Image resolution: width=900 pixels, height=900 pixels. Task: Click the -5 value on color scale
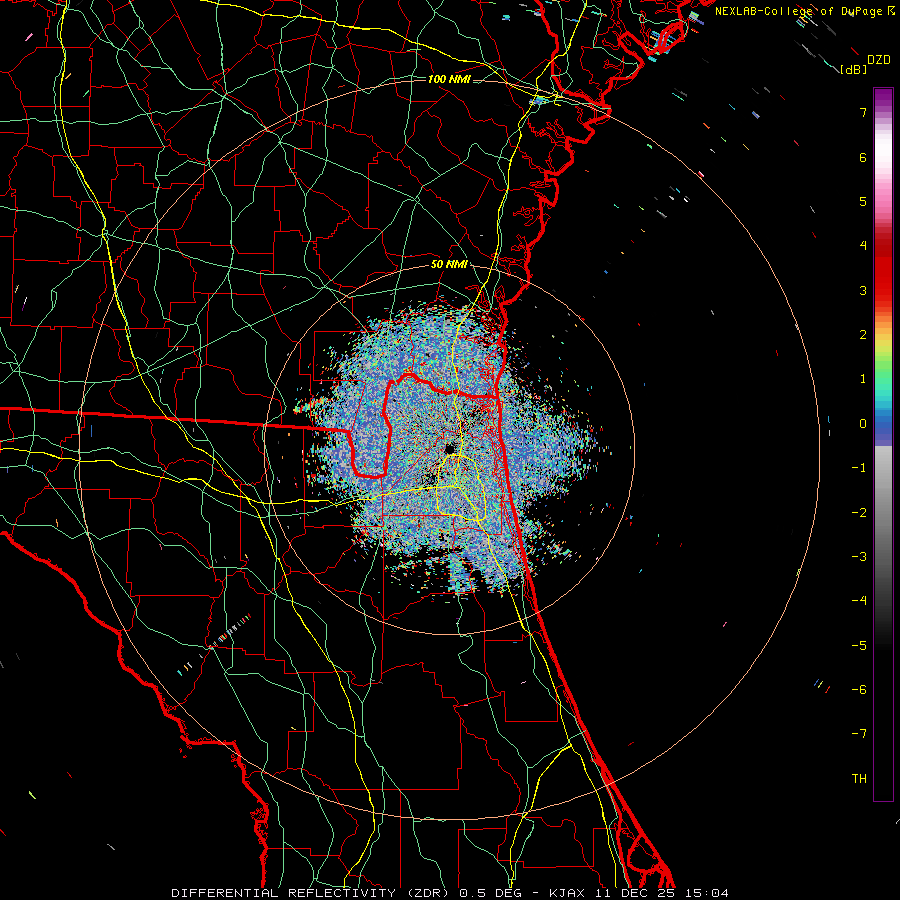tap(859, 646)
